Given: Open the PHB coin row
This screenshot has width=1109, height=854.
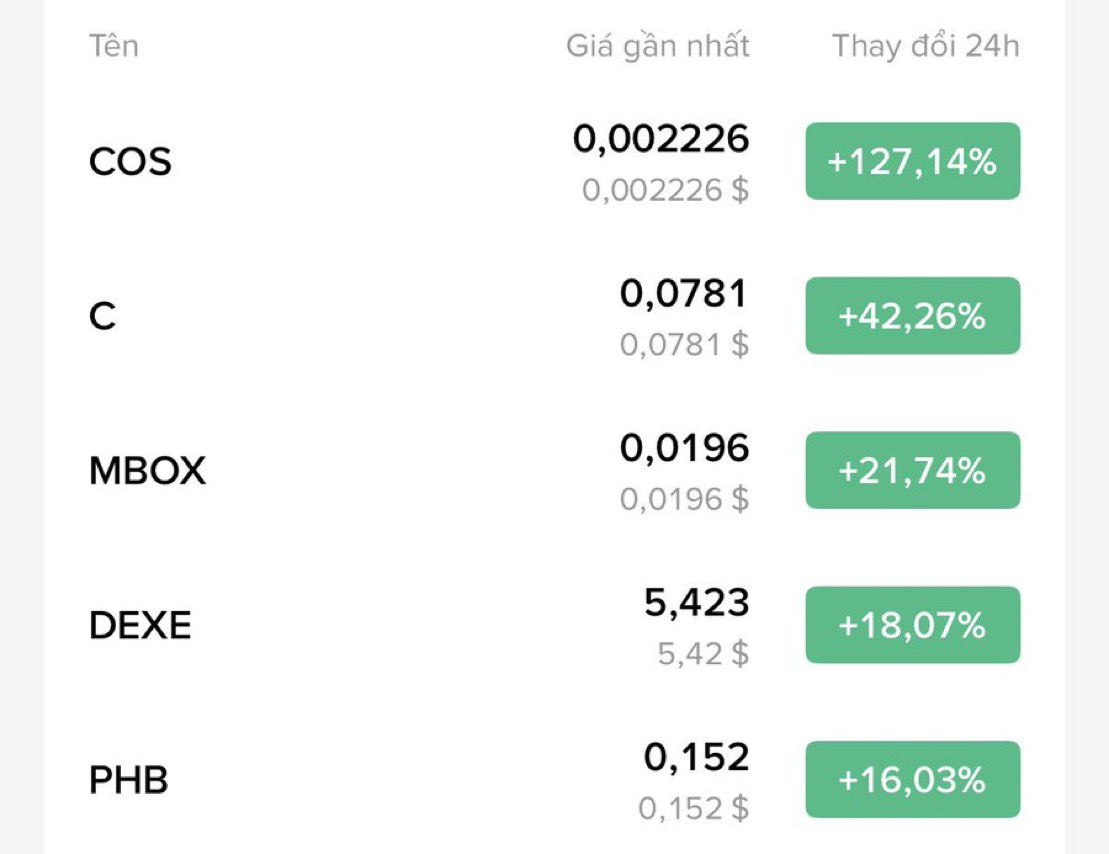Looking at the screenshot, I should [128, 780].
